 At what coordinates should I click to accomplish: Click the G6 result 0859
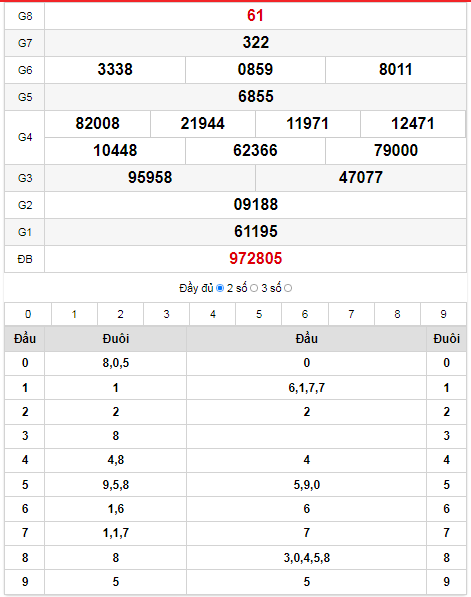click(255, 69)
